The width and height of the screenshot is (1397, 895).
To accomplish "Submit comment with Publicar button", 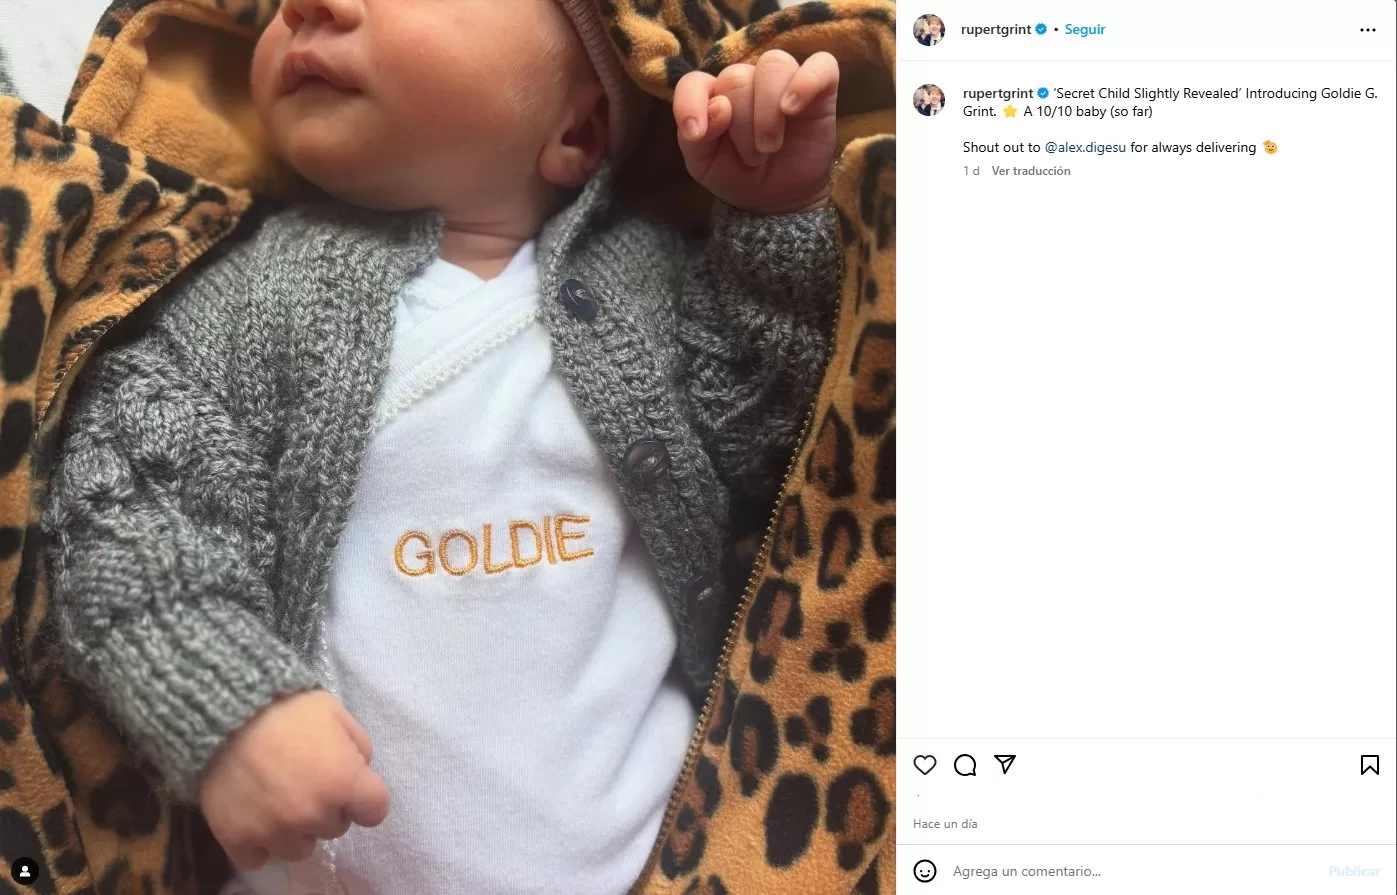I will [x=1354, y=871].
